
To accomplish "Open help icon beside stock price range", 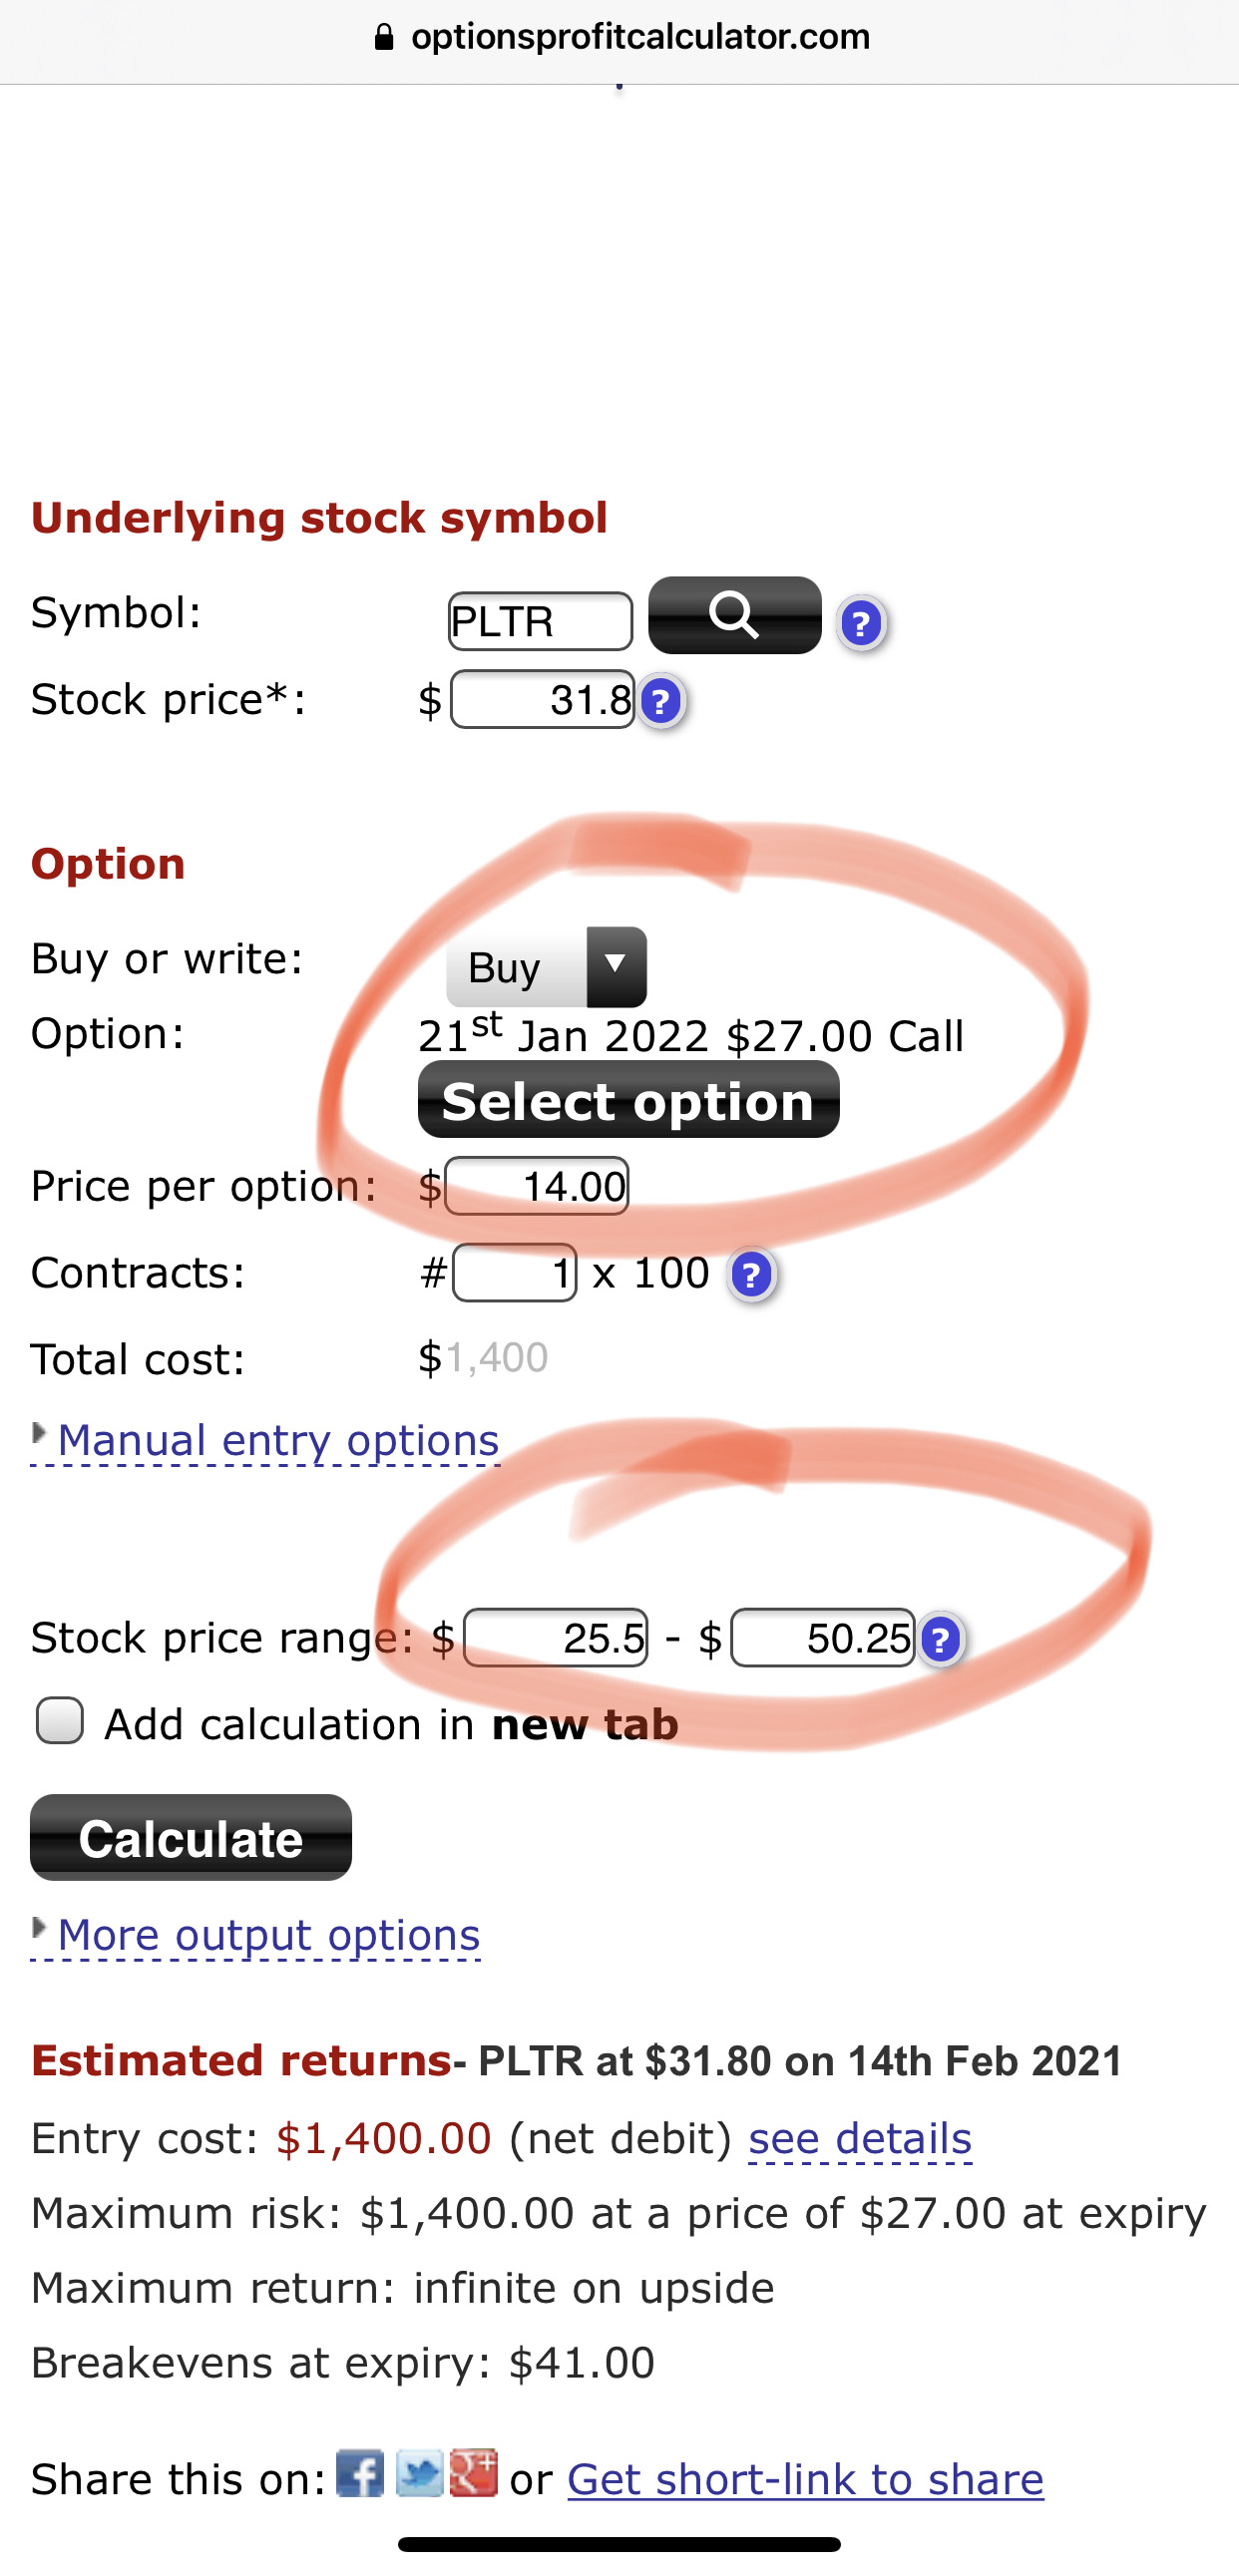I will [940, 1639].
